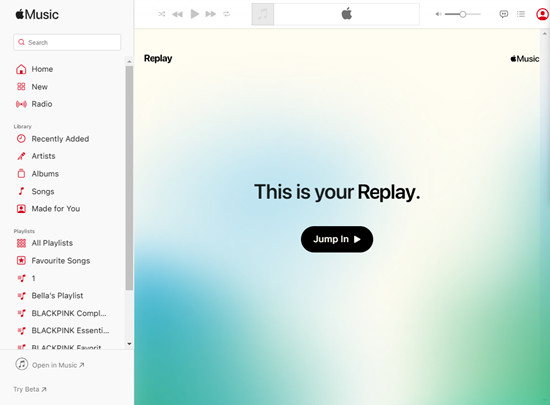Open the playlist named 1
550x405 pixels.
click(33, 278)
